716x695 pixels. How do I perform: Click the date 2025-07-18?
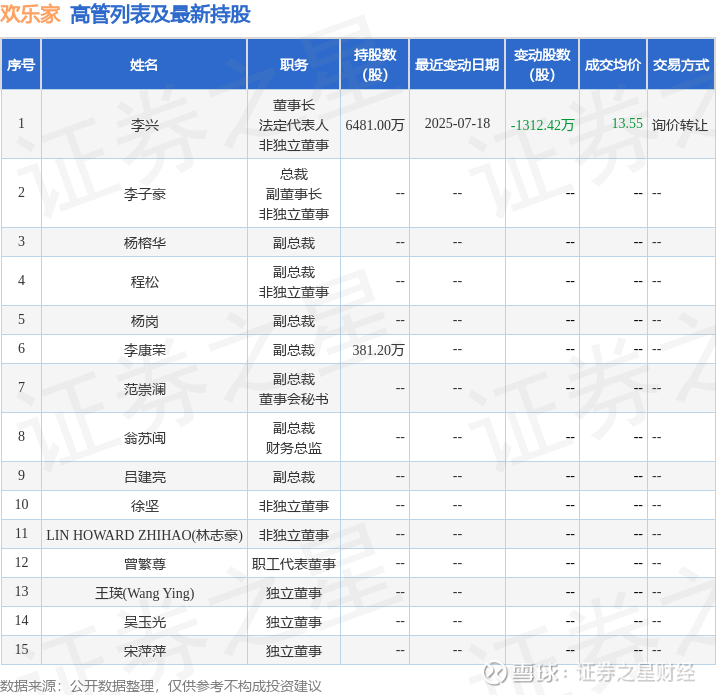click(457, 123)
